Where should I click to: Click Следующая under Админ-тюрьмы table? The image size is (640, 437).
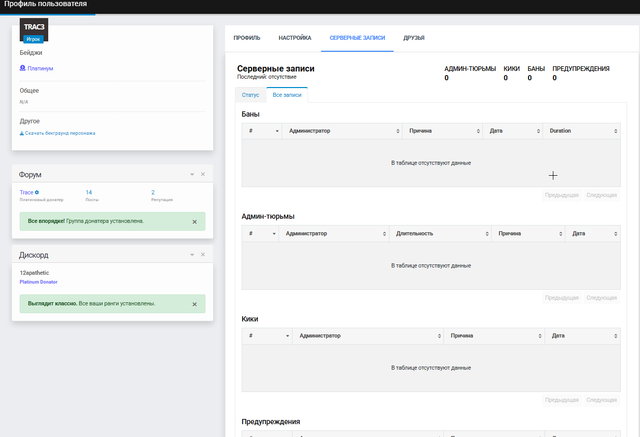602,298
